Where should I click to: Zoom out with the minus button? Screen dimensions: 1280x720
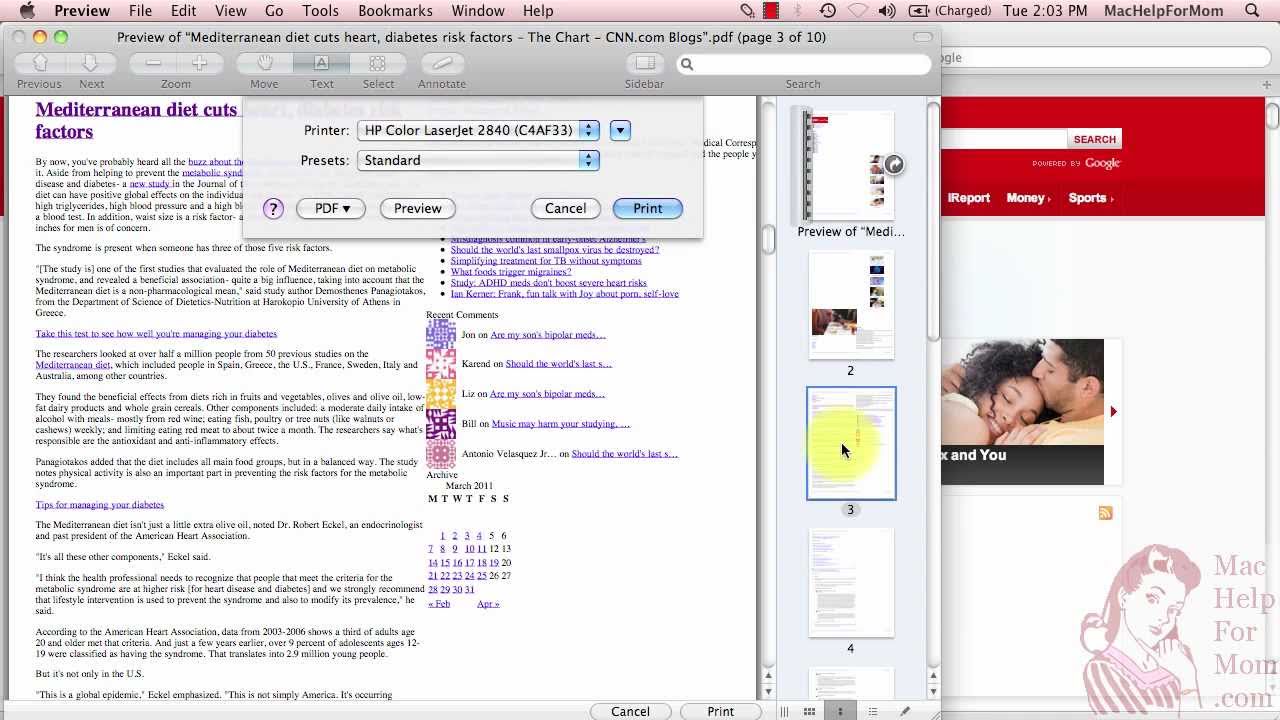pyautogui.click(x=153, y=63)
